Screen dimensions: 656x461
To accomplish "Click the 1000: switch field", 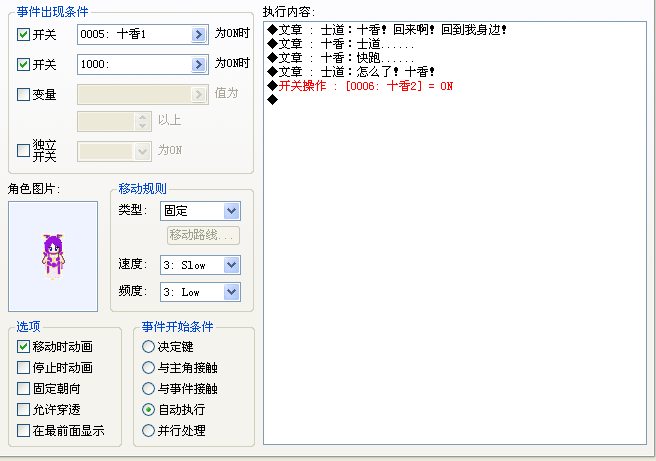I will pyautogui.click(x=143, y=64).
